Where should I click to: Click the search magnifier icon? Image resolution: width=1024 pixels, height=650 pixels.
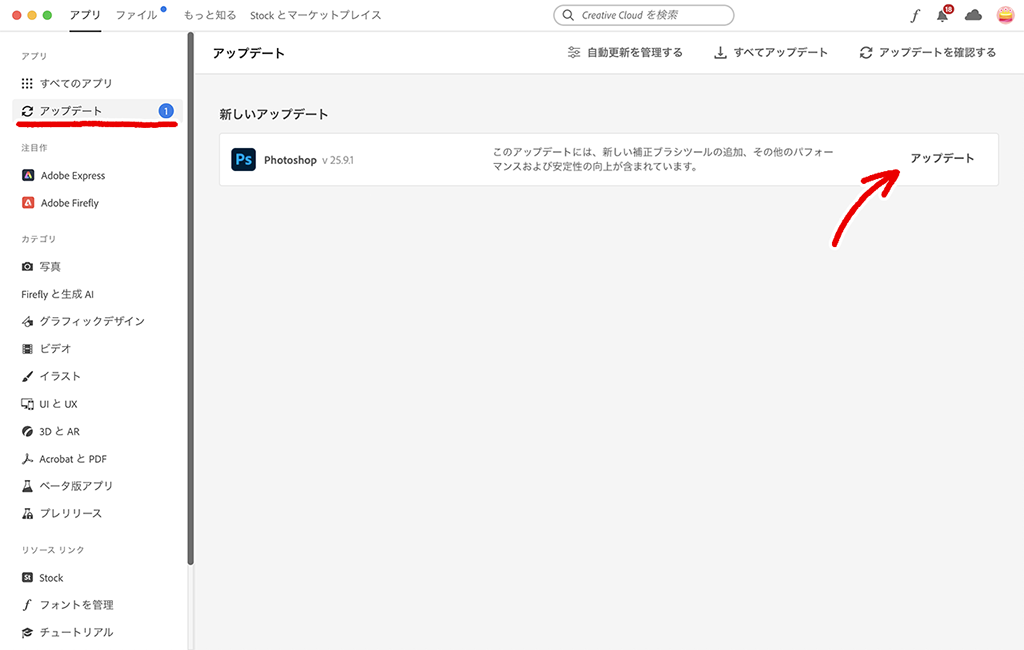tap(568, 15)
